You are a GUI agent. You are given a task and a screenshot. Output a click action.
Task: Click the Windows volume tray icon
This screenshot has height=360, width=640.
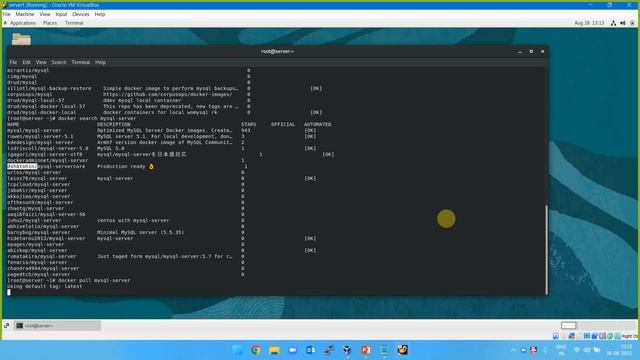point(587,350)
